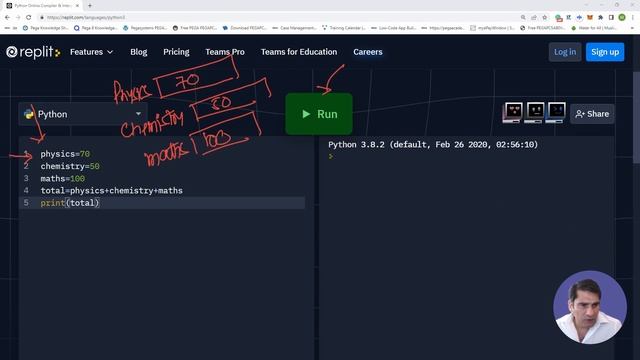Open Pega Knowledge Sh... bookmark

click(46, 28)
